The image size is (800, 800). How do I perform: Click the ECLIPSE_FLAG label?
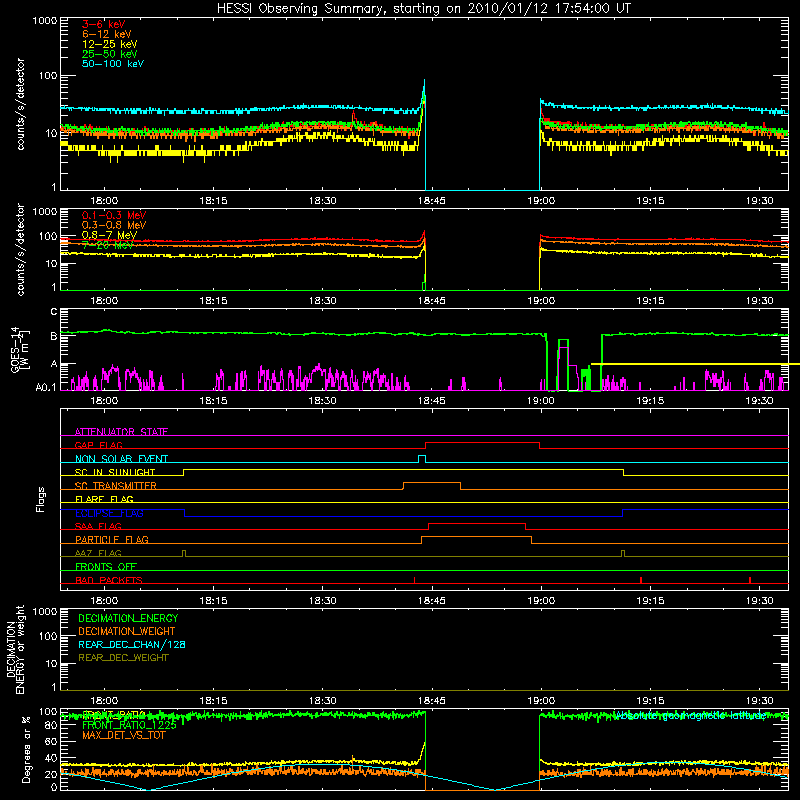coord(110,513)
